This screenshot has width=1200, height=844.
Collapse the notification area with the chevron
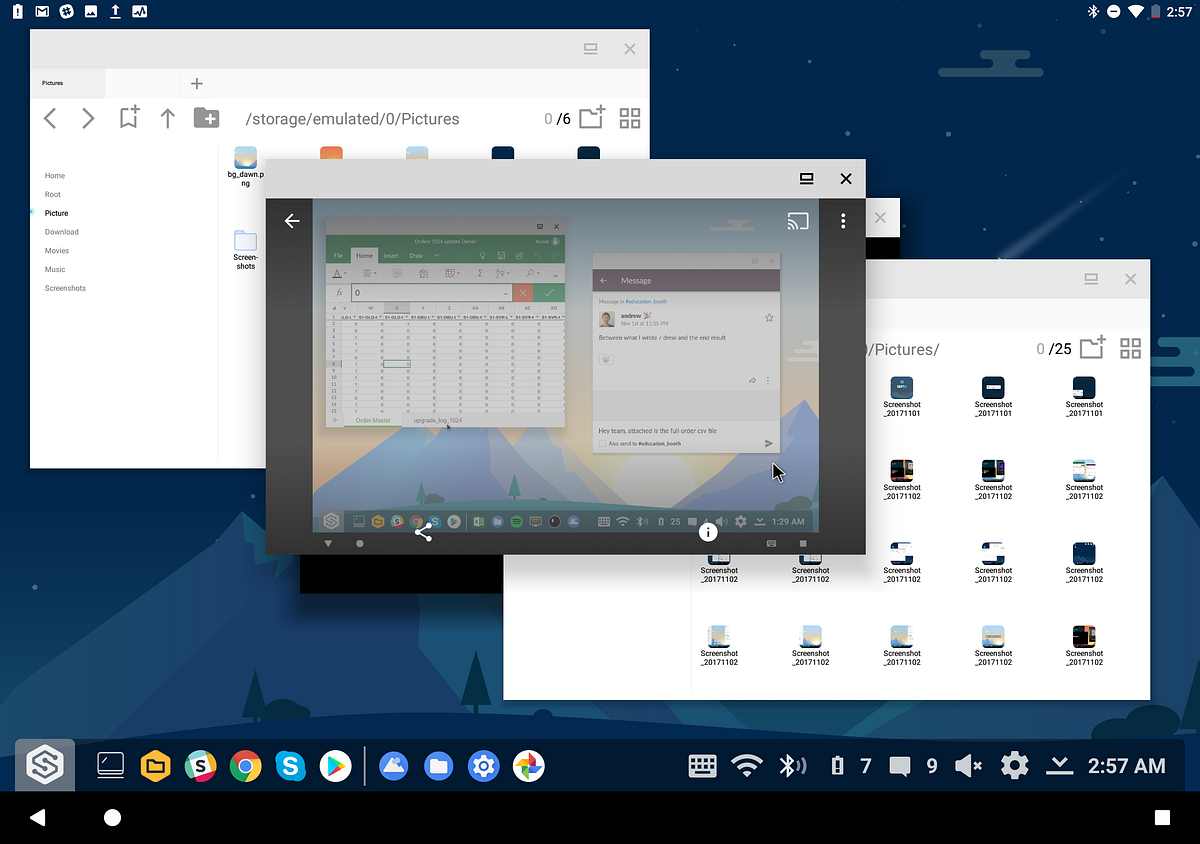point(1058,766)
